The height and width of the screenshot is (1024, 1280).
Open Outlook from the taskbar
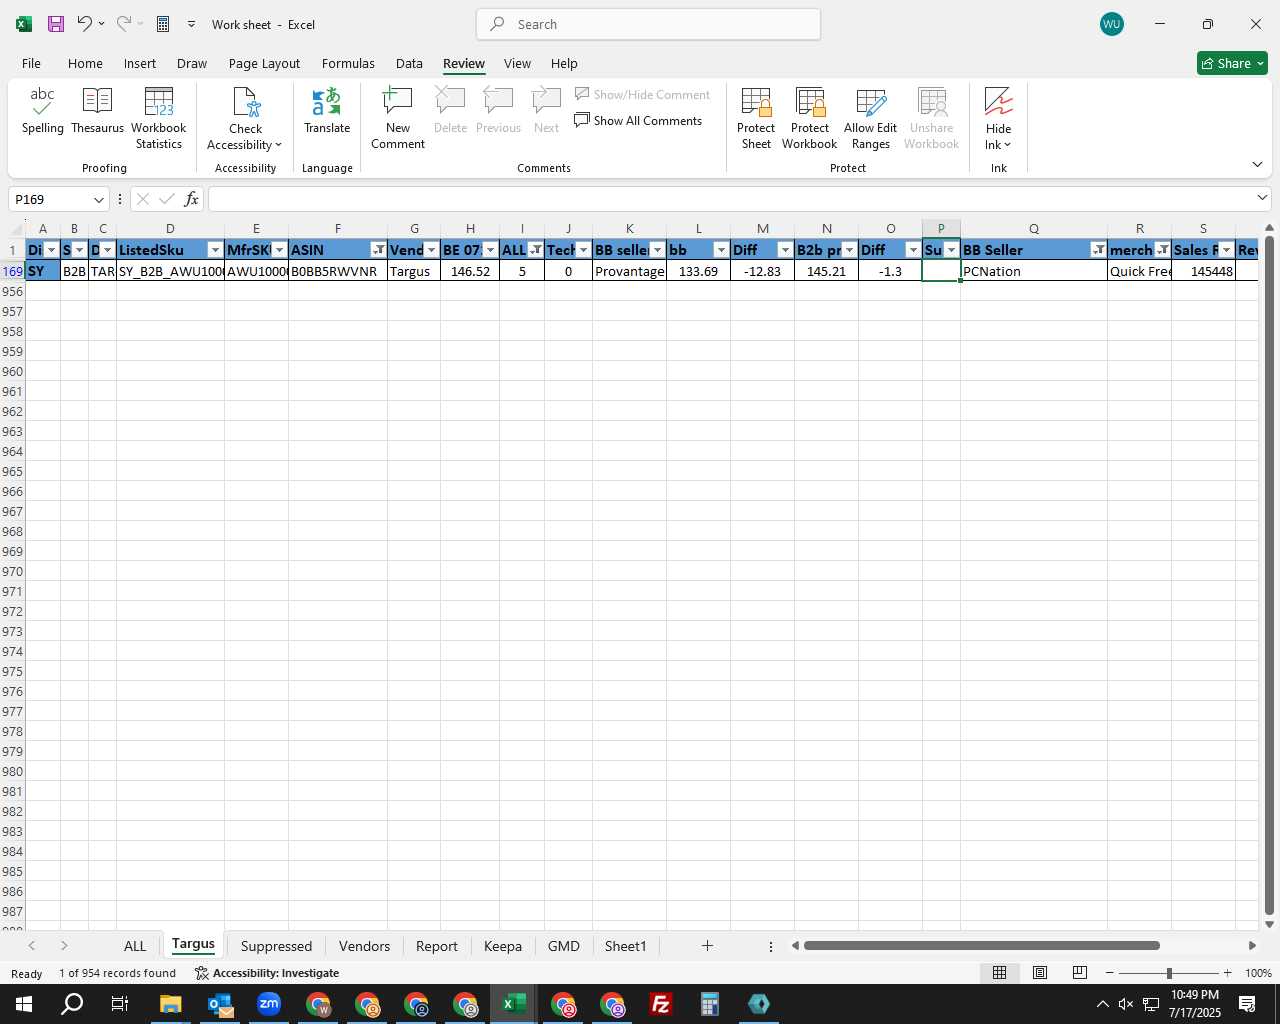pos(220,1004)
